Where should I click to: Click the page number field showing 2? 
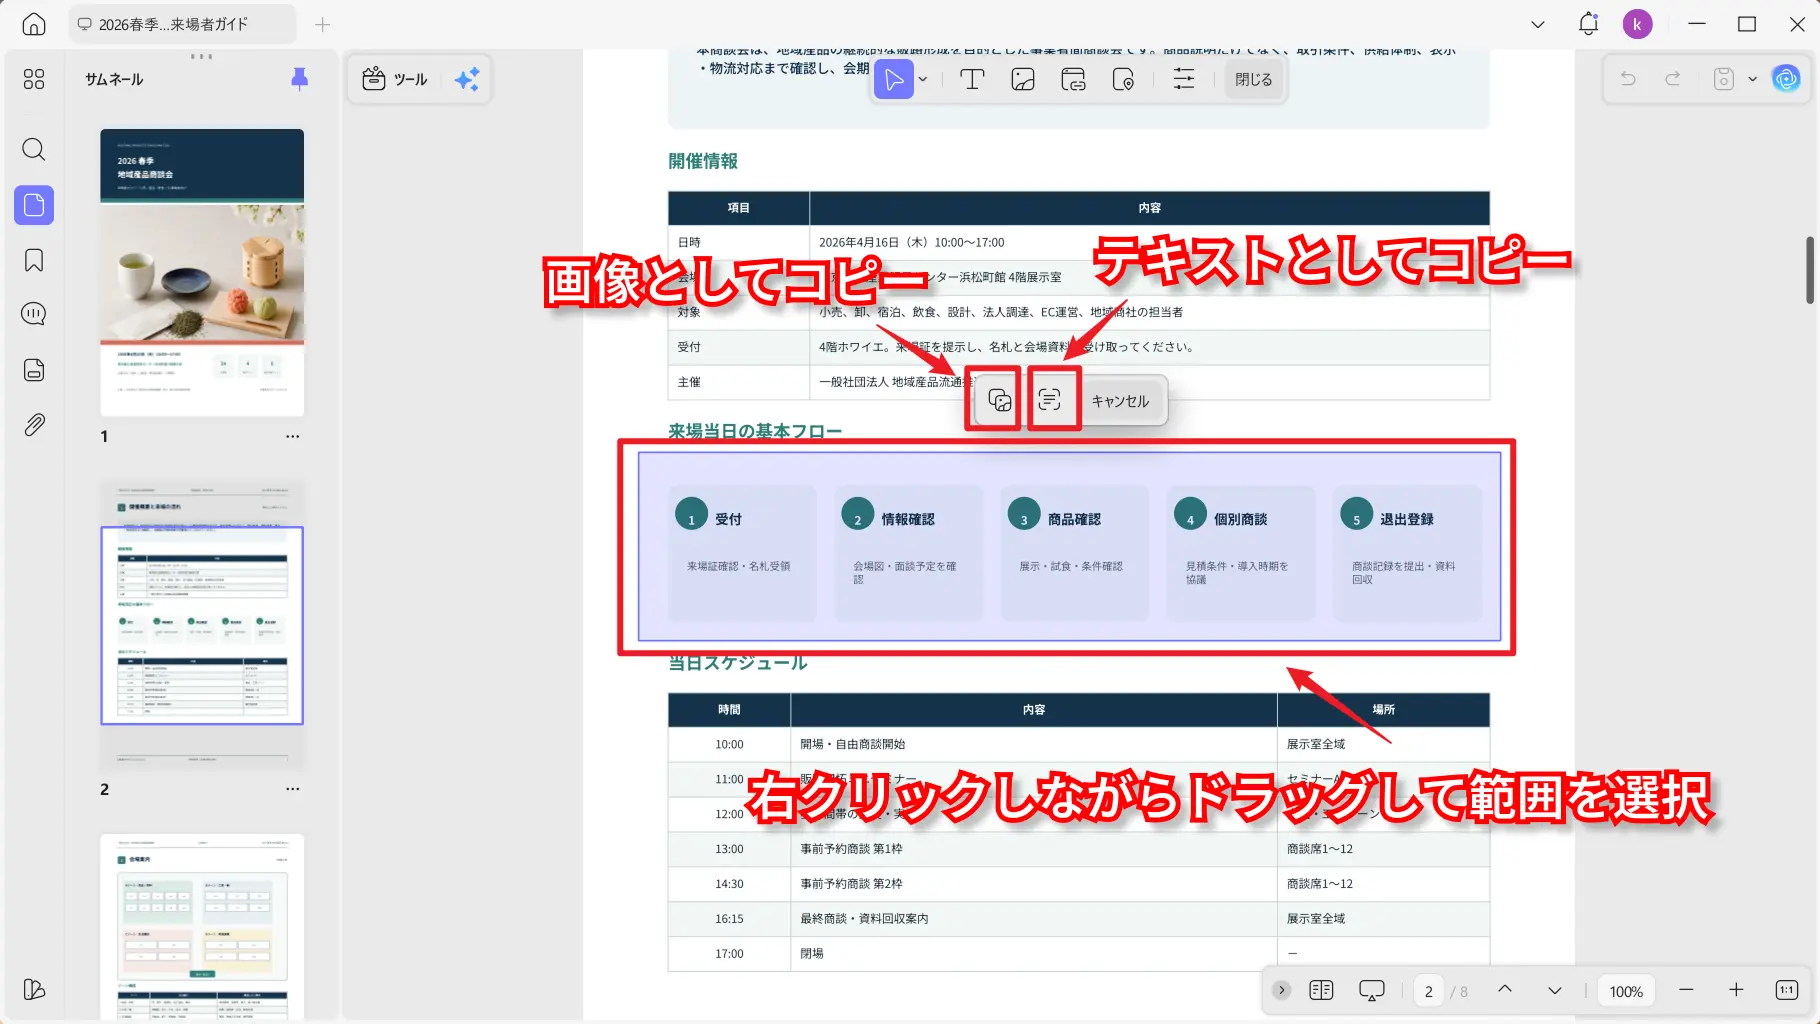pos(1429,991)
